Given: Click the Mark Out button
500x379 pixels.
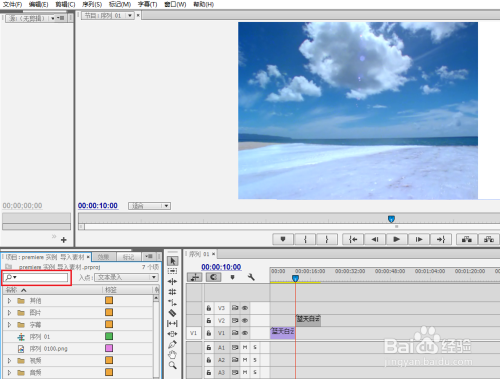Looking at the screenshot, I should (x=327, y=239).
